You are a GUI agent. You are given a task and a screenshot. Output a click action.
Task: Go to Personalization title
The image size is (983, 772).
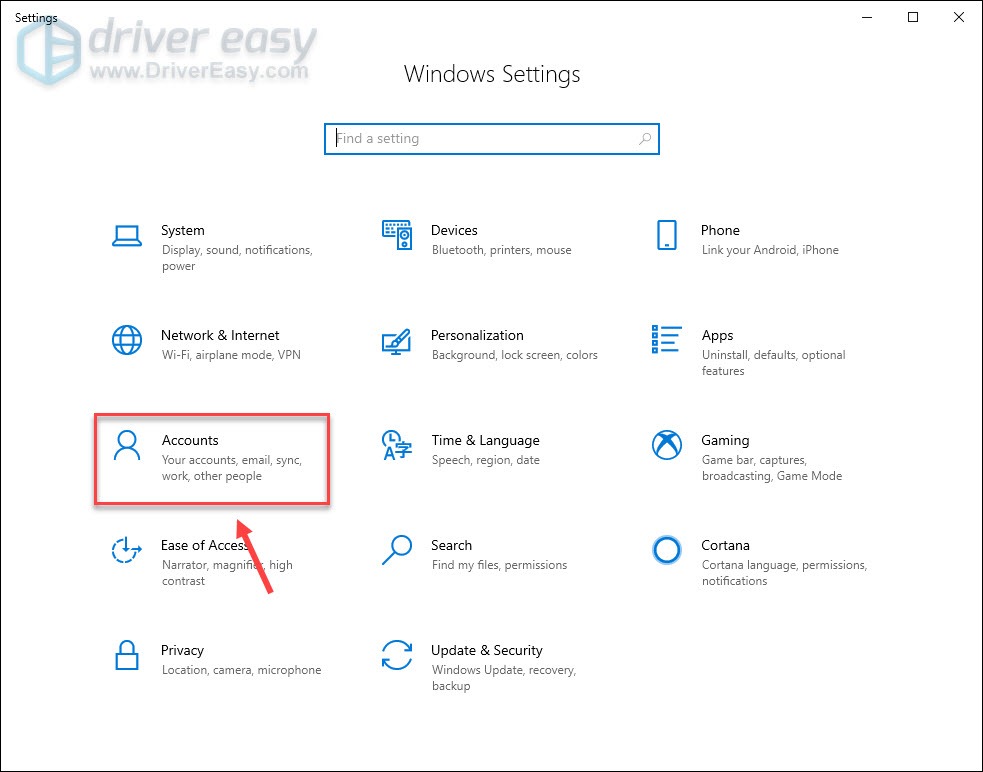point(477,335)
